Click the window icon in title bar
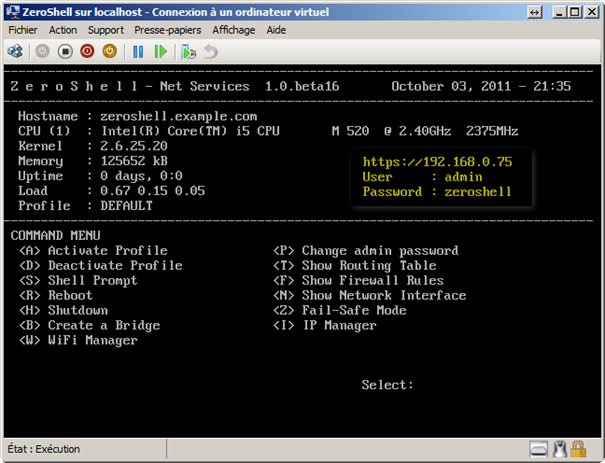Viewport: 605px width, 463px height. 13,12
